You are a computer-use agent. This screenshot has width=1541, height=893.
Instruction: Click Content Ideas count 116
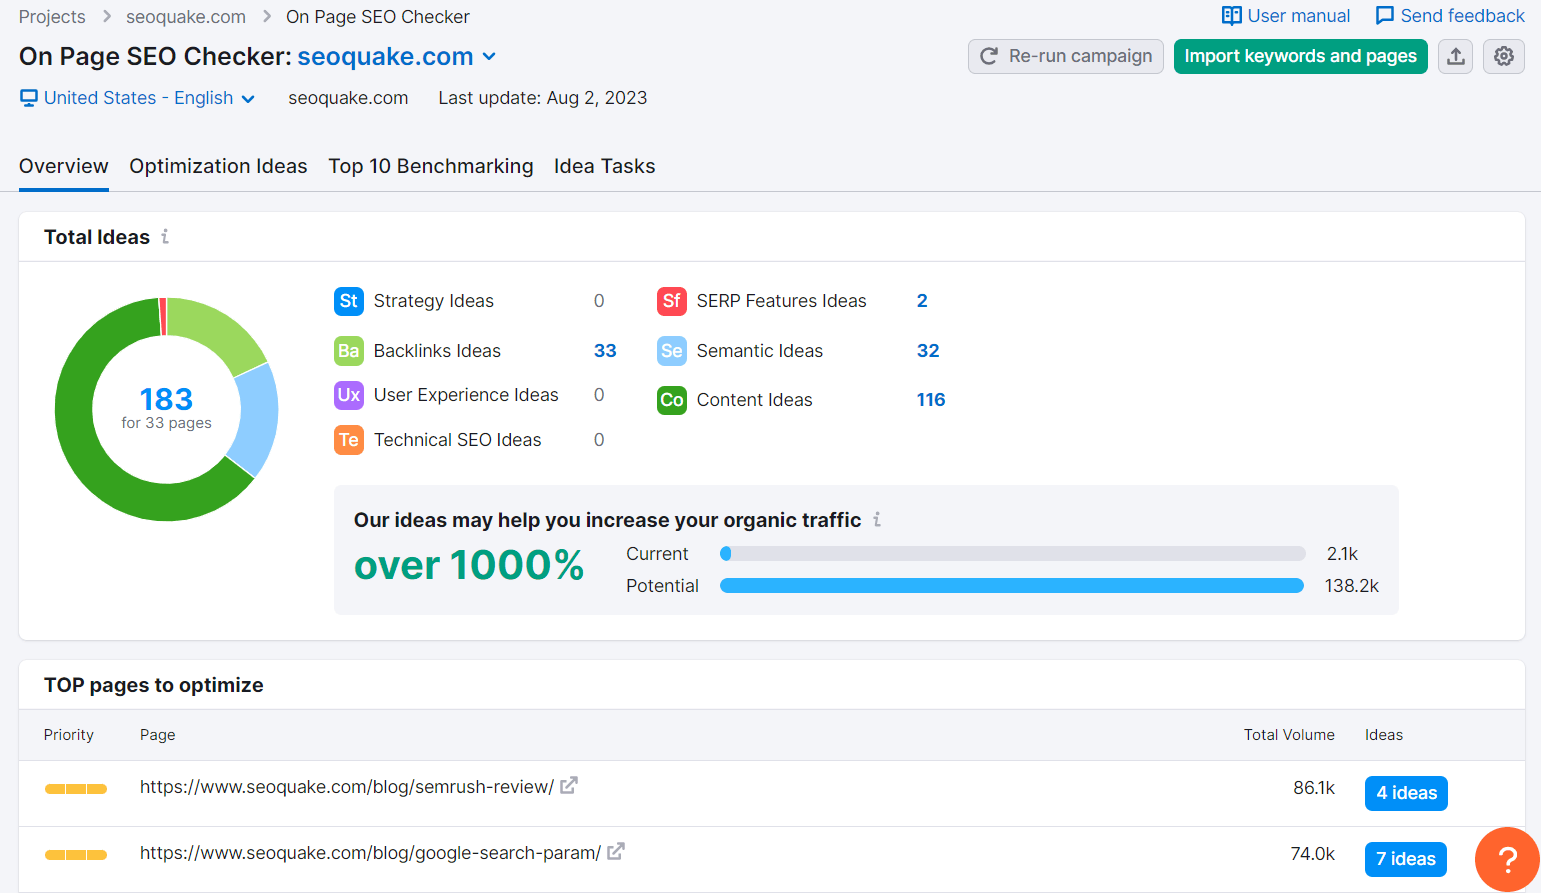[931, 400]
